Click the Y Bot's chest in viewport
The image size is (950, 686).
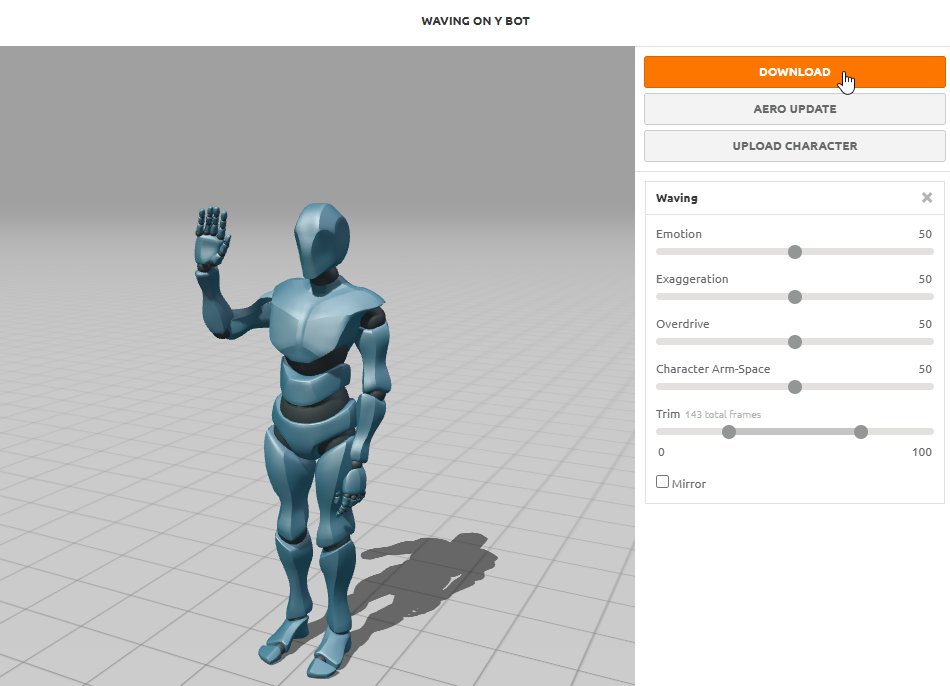click(315, 320)
